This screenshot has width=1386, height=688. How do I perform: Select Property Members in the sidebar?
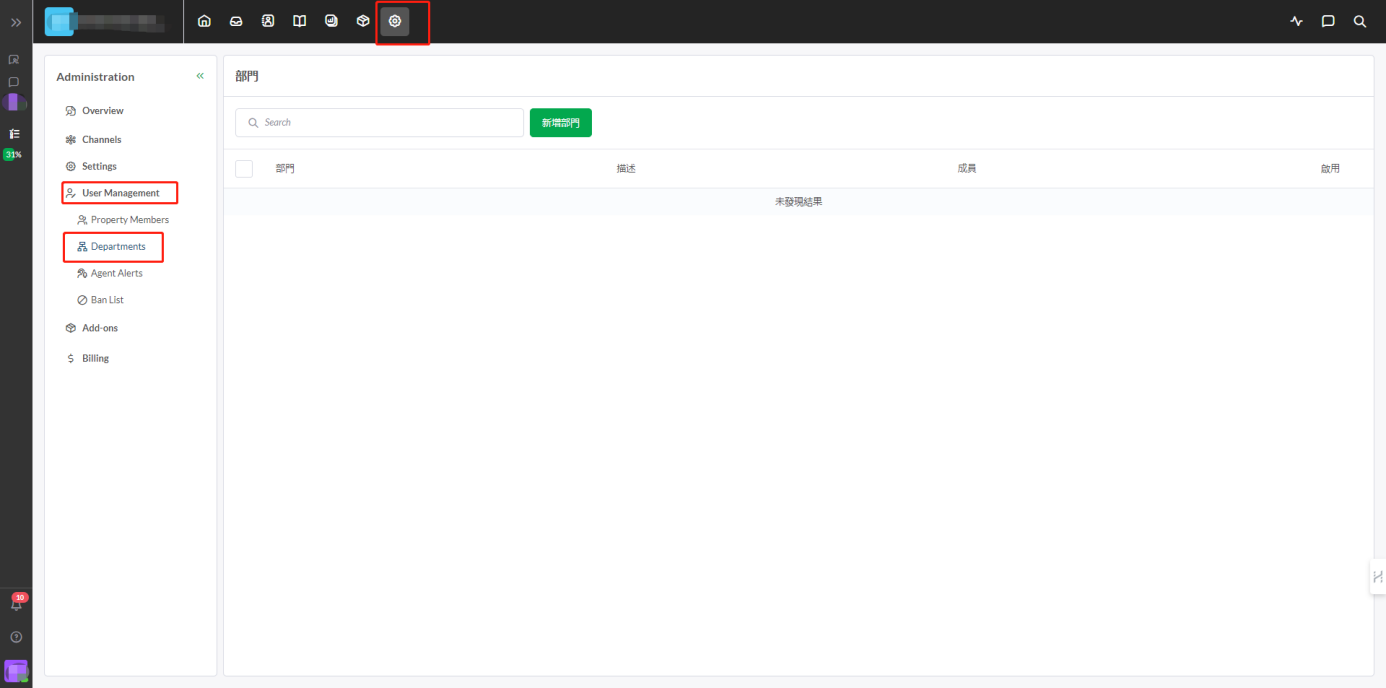click(x=129, y=220)
